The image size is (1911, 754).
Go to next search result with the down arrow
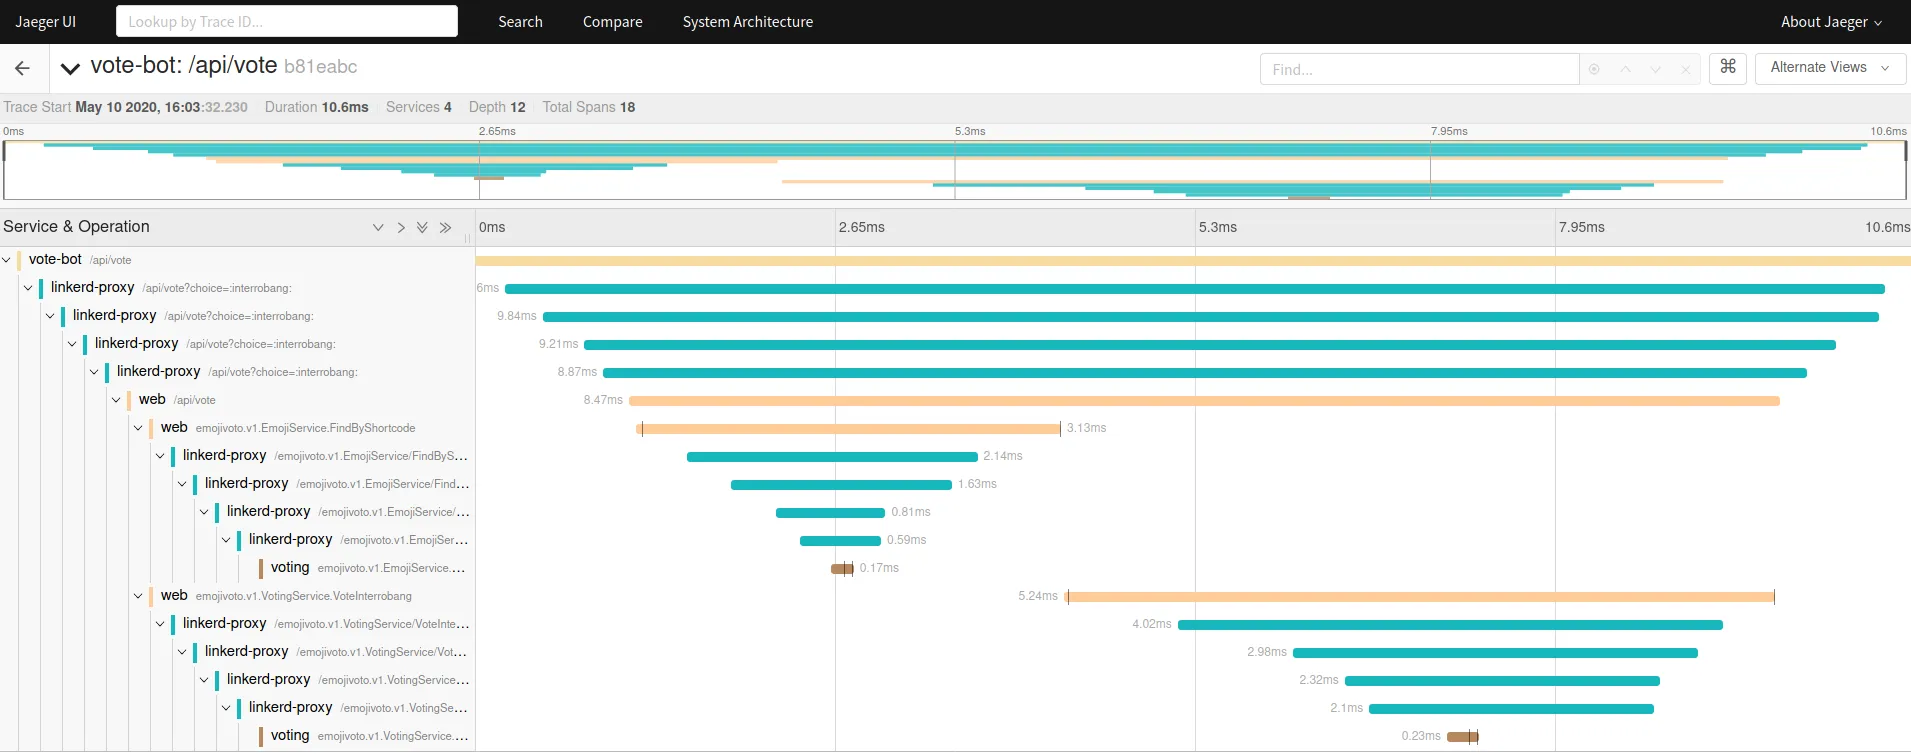tap(1655, 69)
